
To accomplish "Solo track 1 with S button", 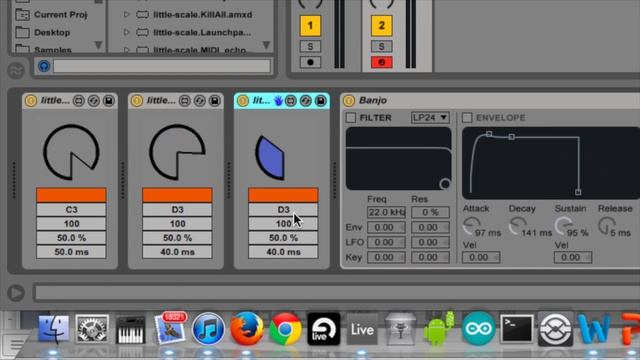I will coord(310,47).
